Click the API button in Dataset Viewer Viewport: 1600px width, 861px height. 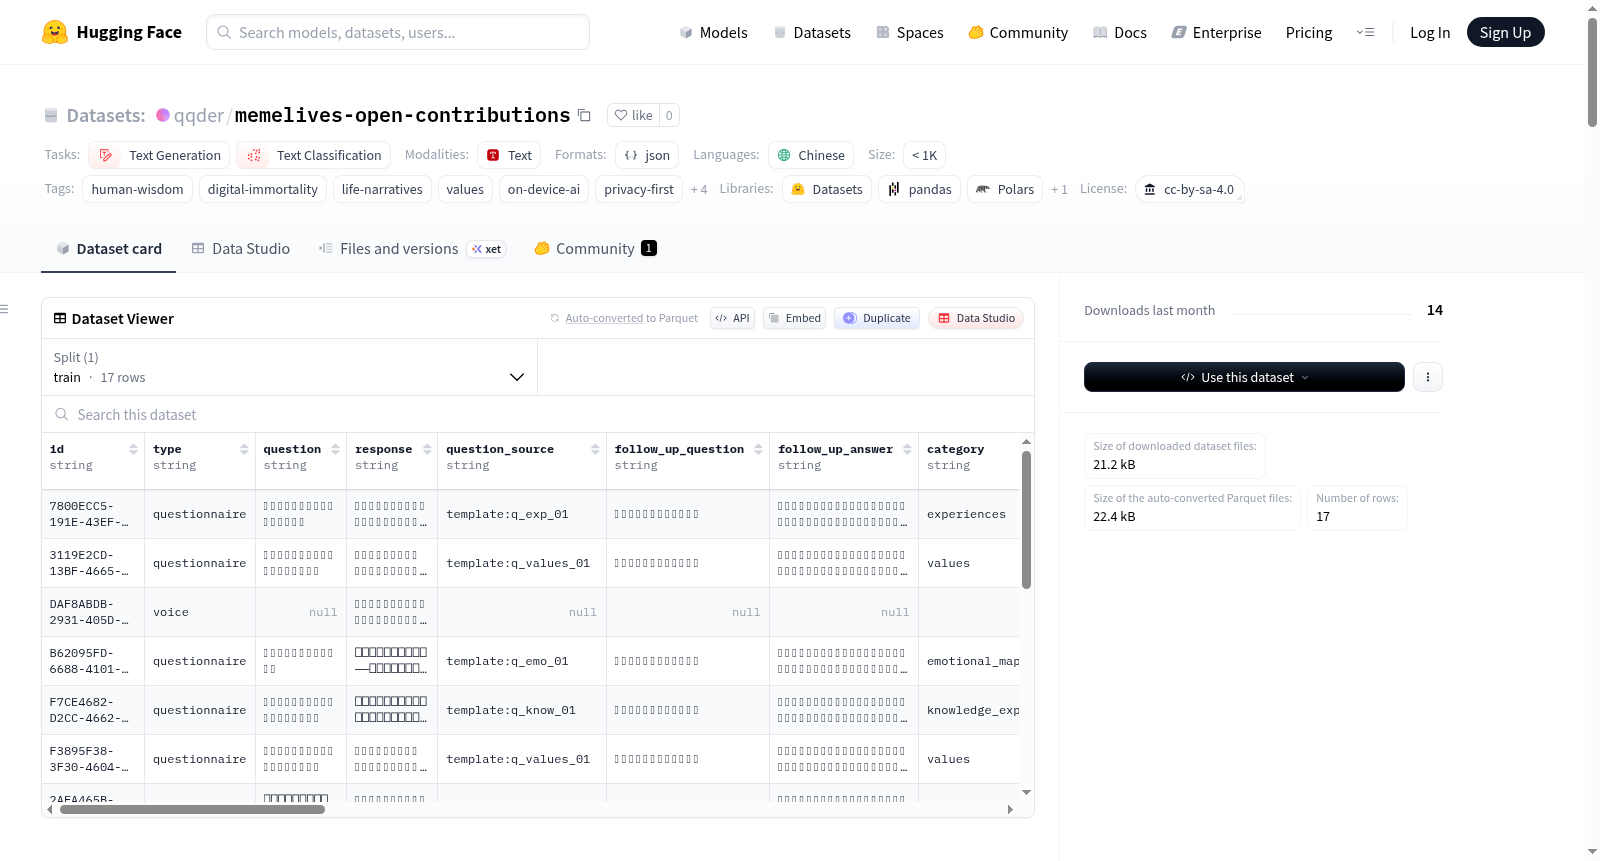point(732,318)
